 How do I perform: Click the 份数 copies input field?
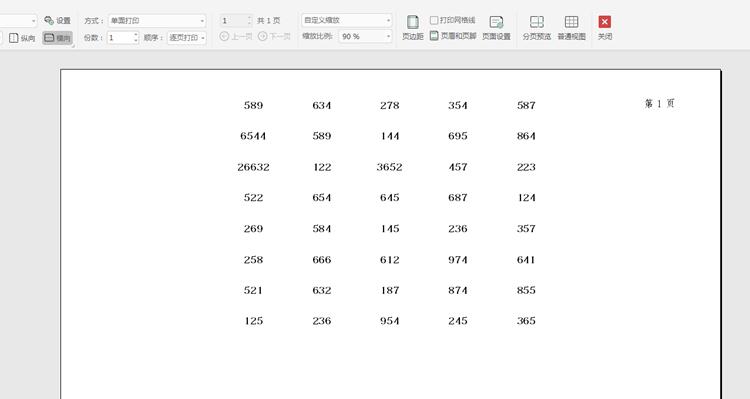pos(120,37)
